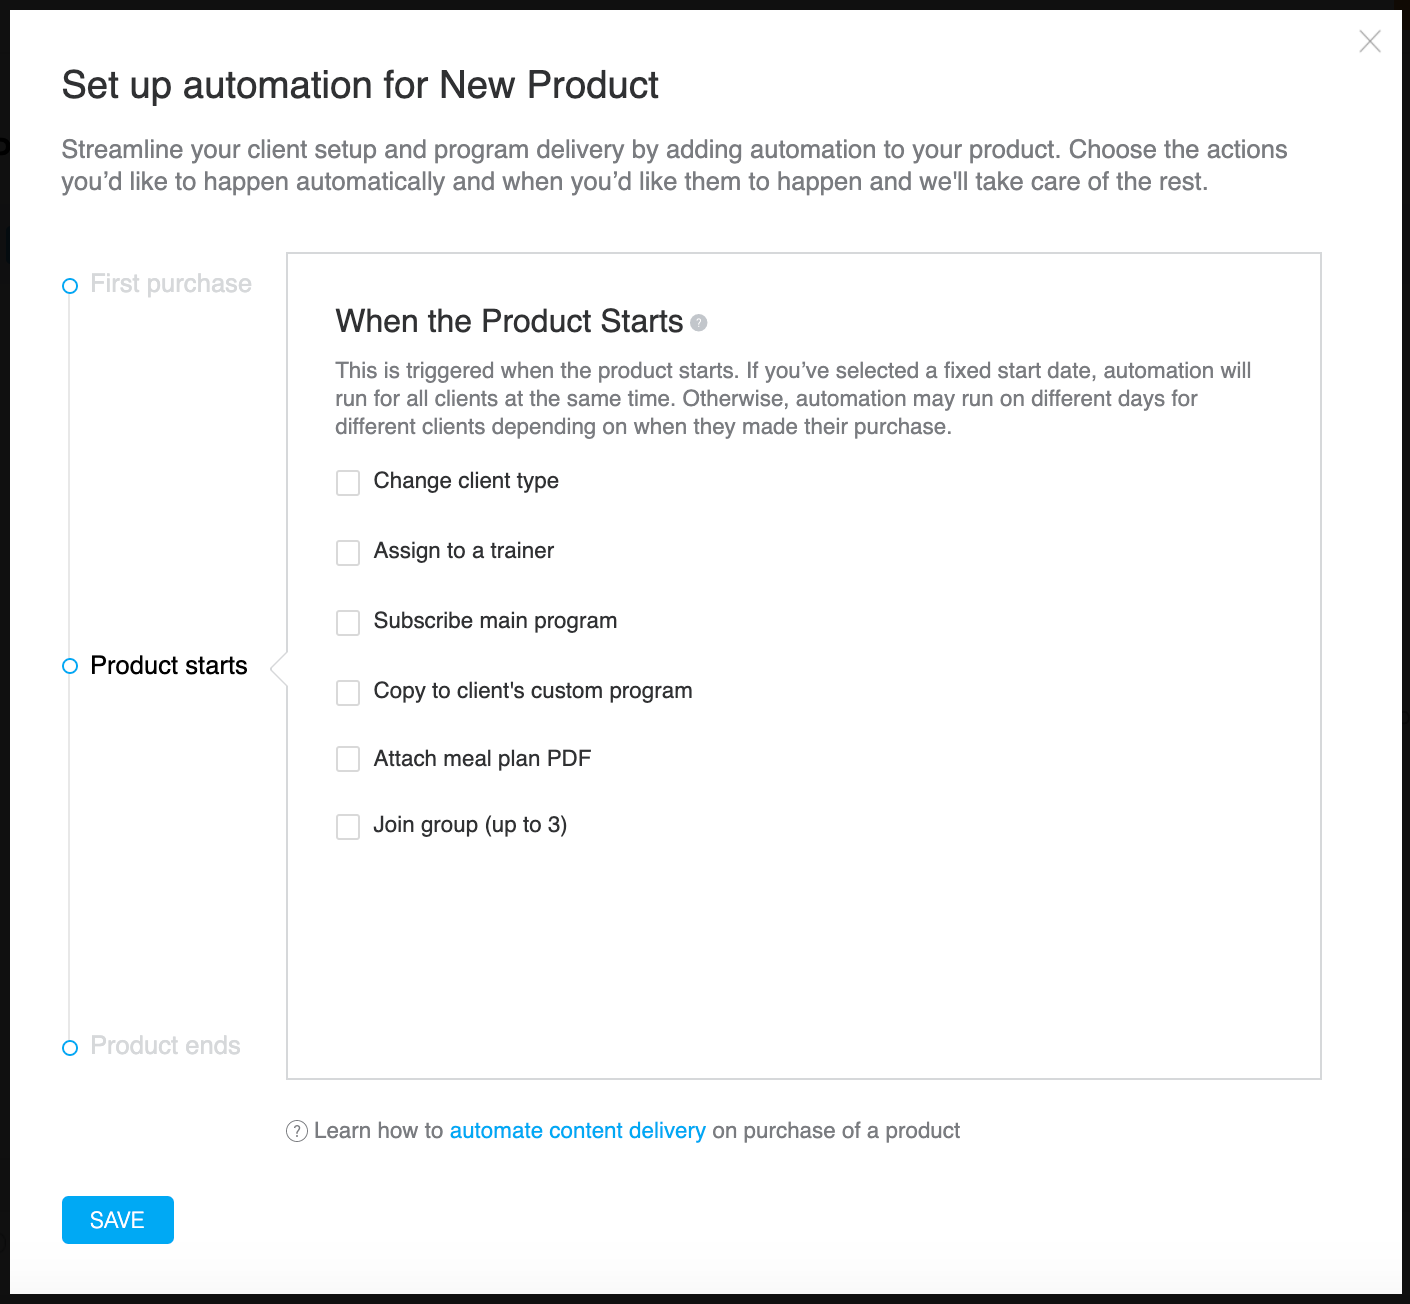Click the SAVE button
This screenshot has width=1410, height=1304.
[118, 1220]
